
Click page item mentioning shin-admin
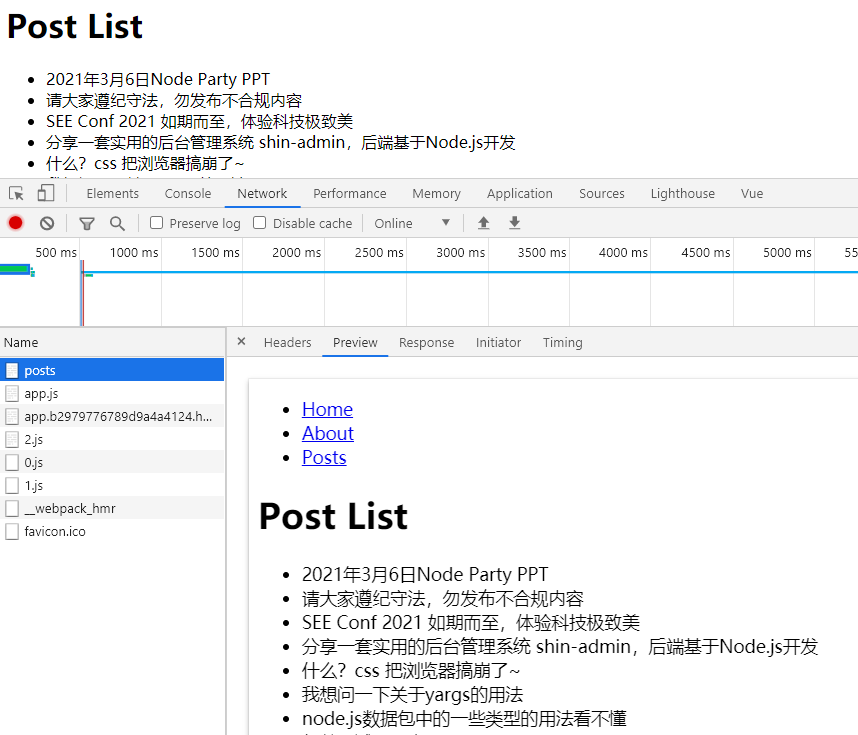[281, 142]
